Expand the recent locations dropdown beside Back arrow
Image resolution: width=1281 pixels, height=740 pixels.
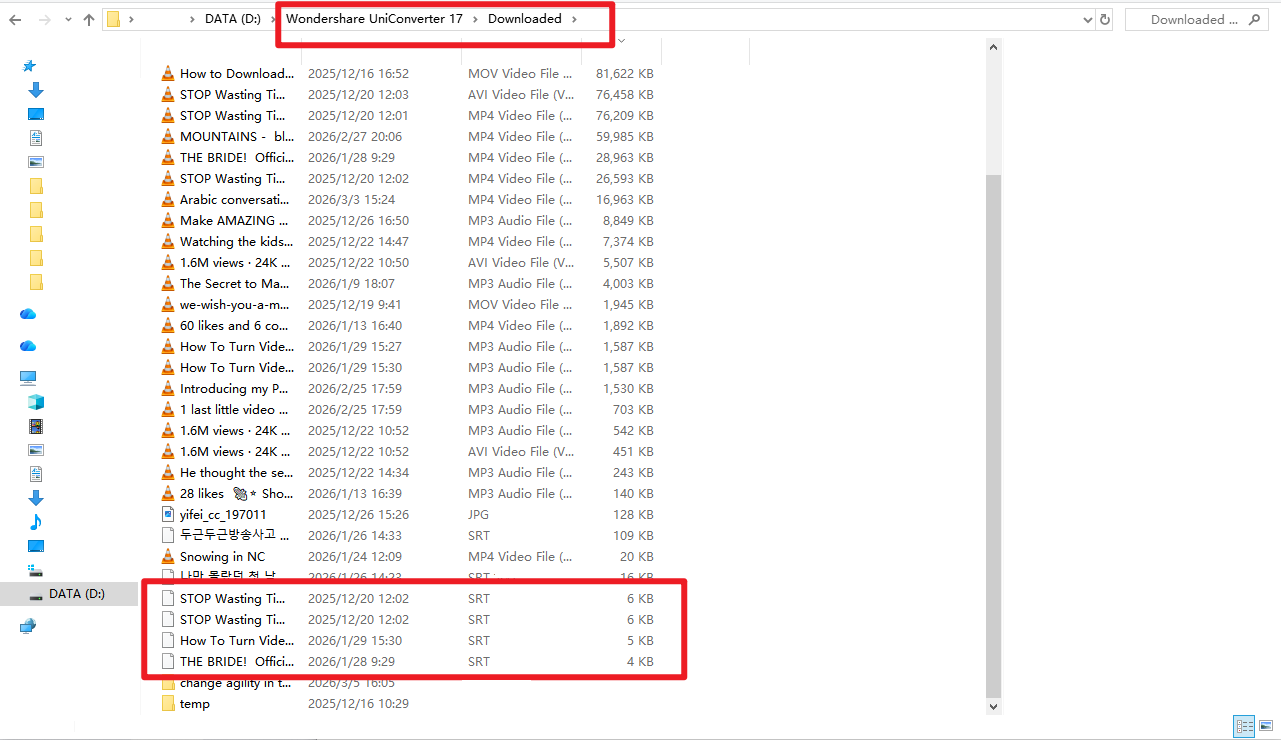click(x=67, y=19)
